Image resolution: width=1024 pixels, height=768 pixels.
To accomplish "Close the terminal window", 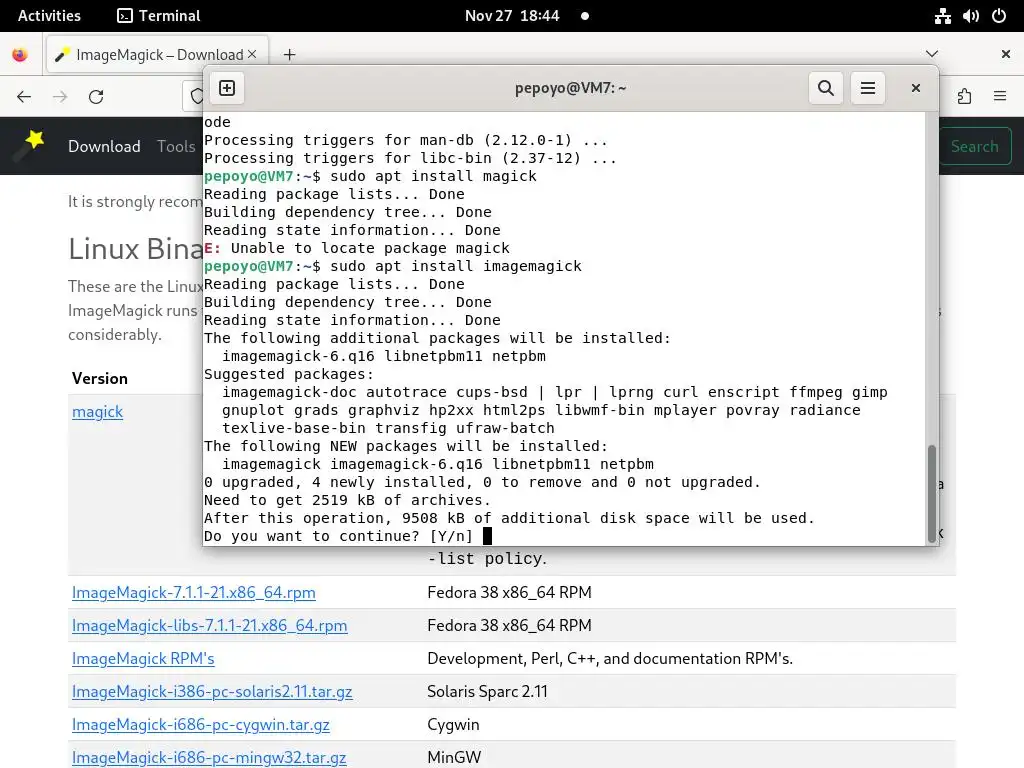I will 916,88.
